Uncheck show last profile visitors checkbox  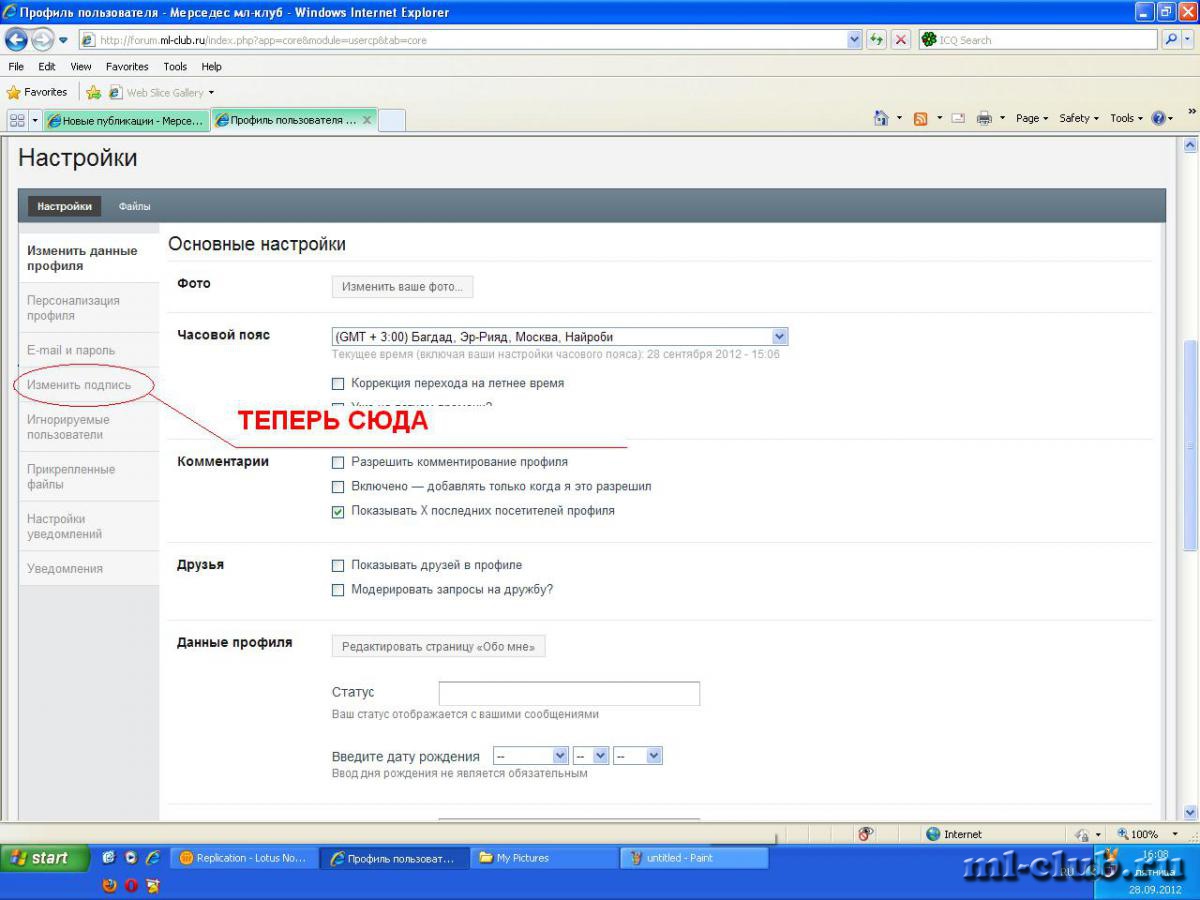click(x=338, y=511)
